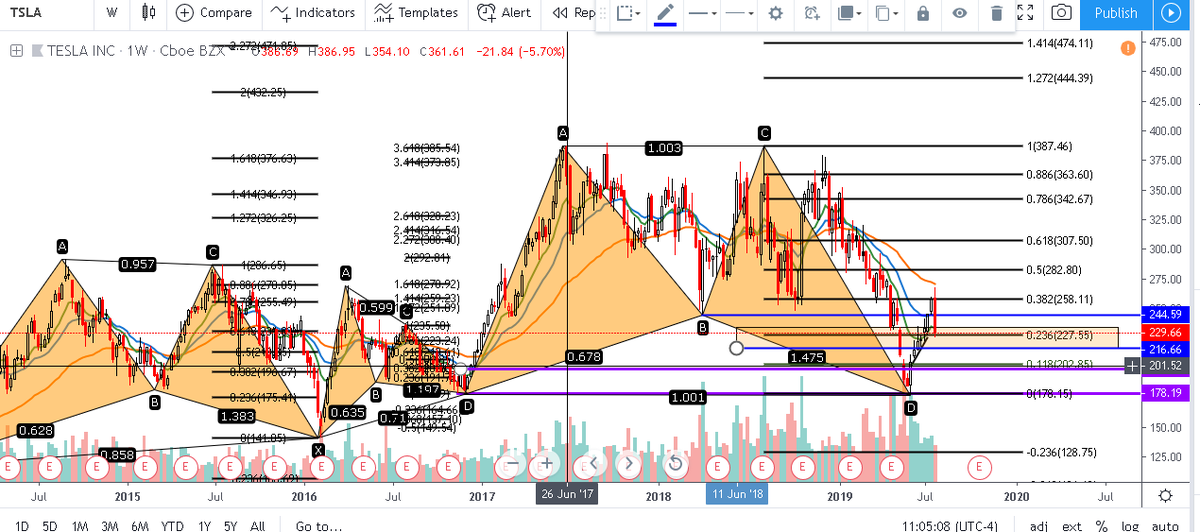Select the 1D time range
The width and height of the screenshot is (1200, 532).
[x=21, y=524]
